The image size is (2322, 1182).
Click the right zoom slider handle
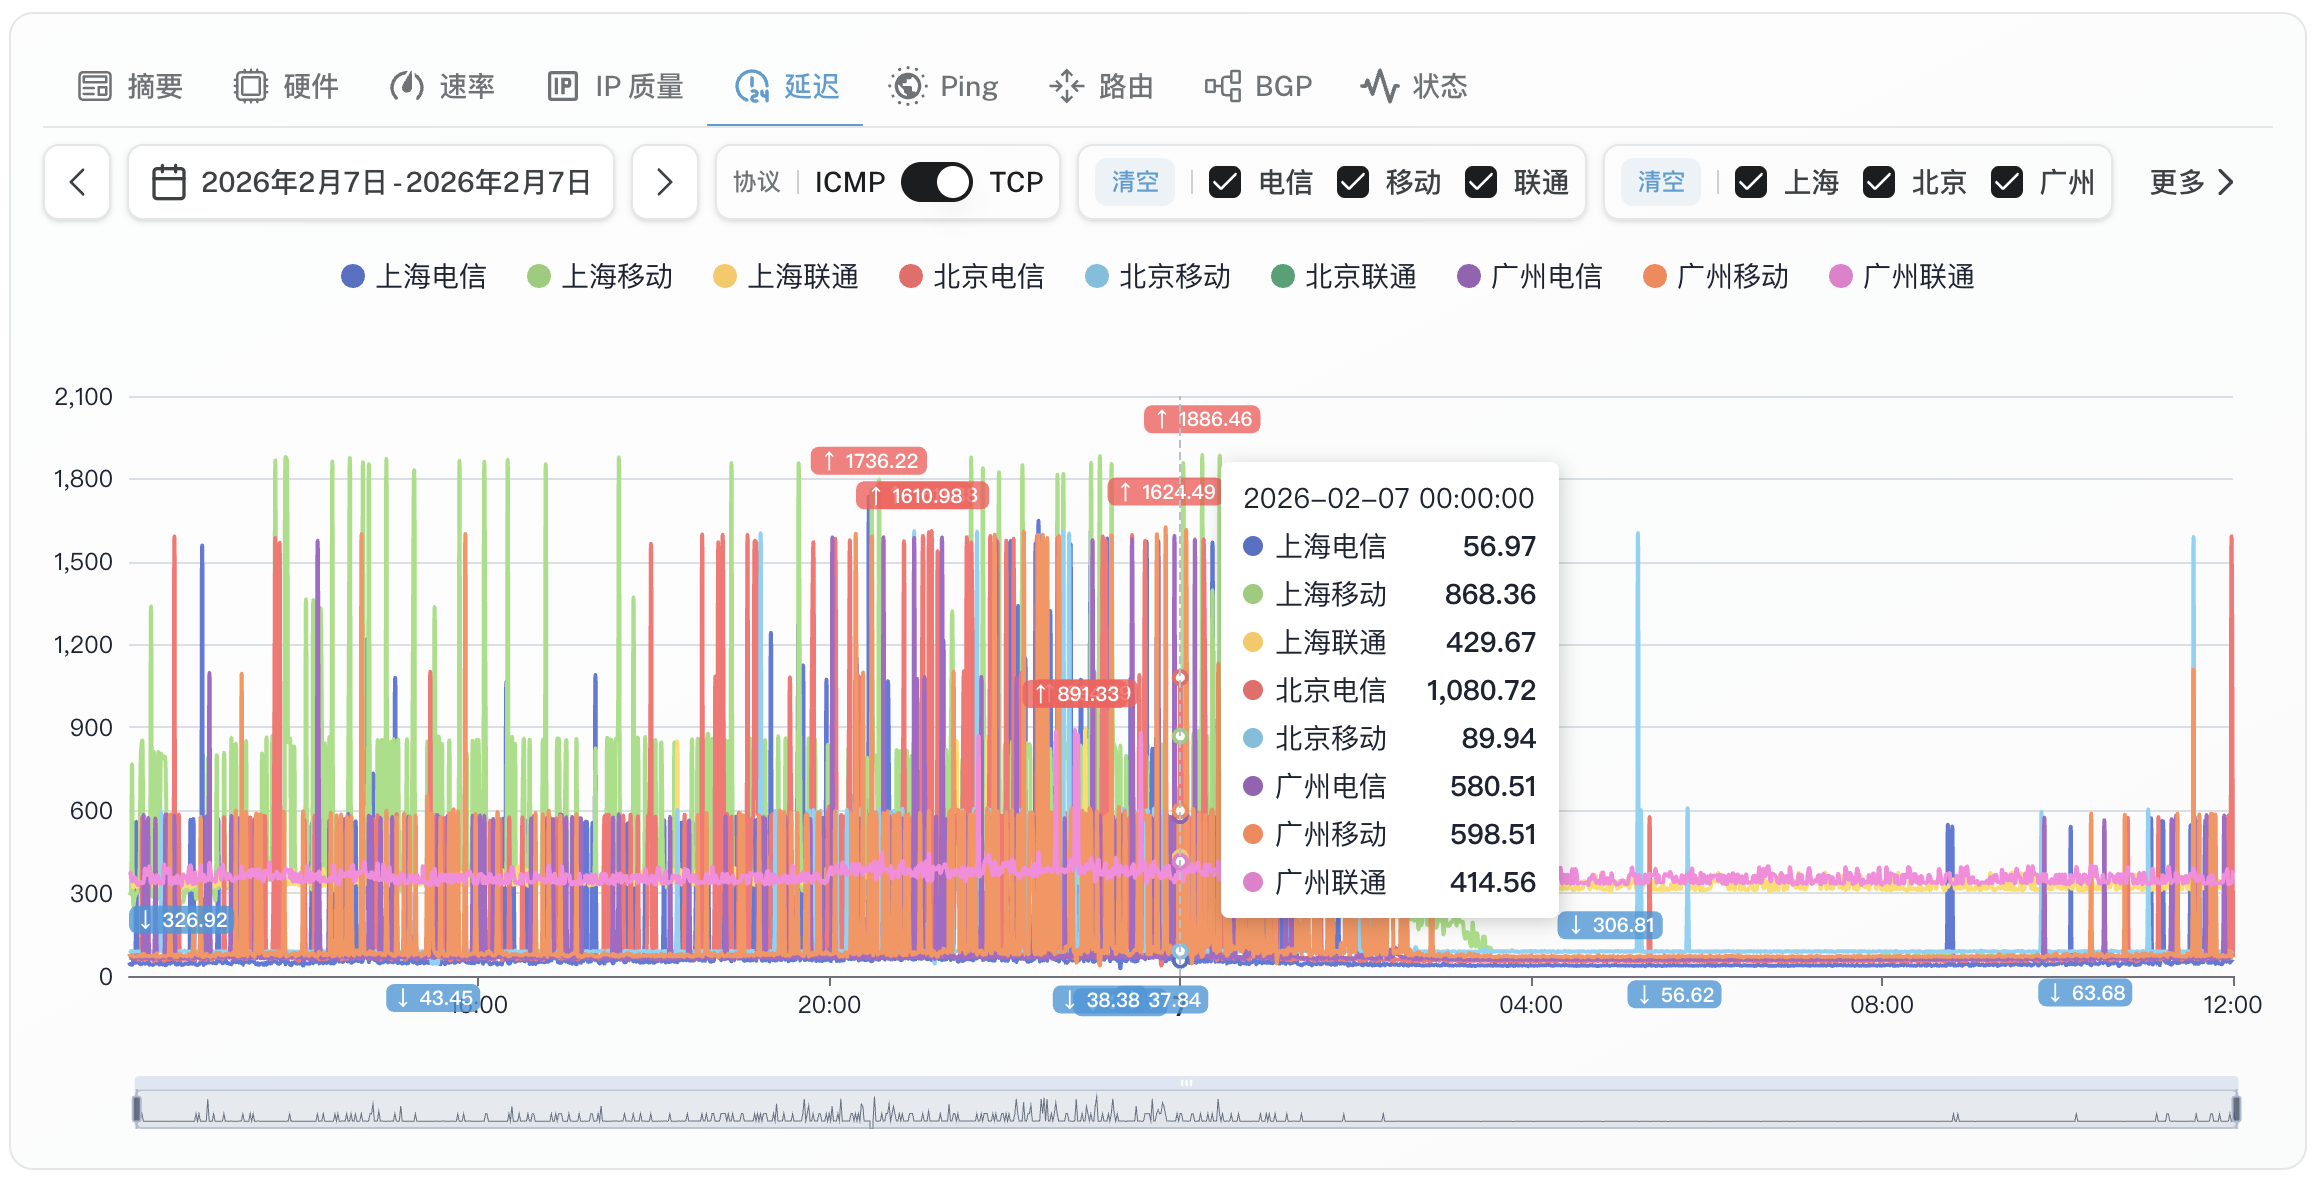[x=2236, y=1108]
